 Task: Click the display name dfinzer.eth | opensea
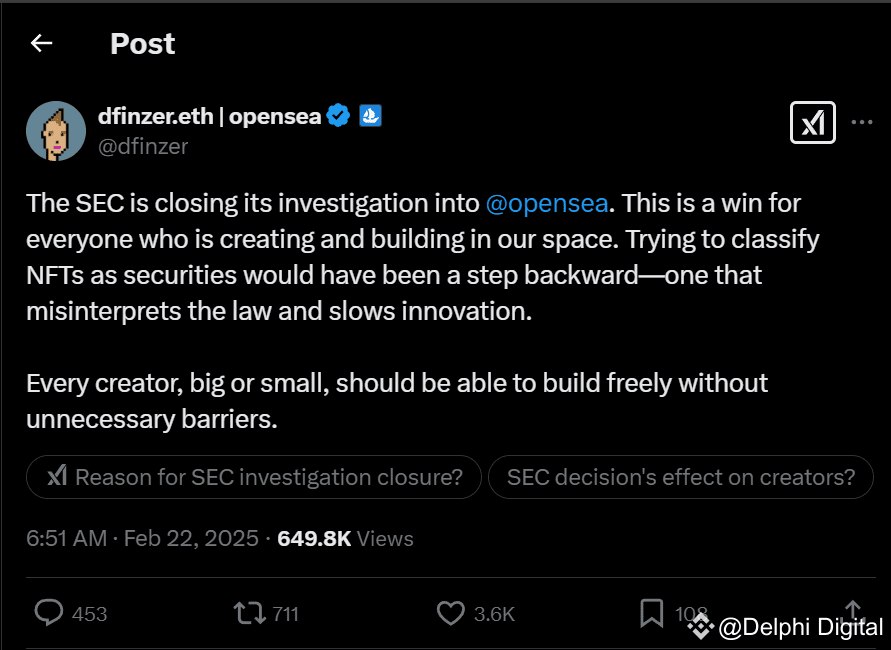pyautogui.click(x=209, y=116)
